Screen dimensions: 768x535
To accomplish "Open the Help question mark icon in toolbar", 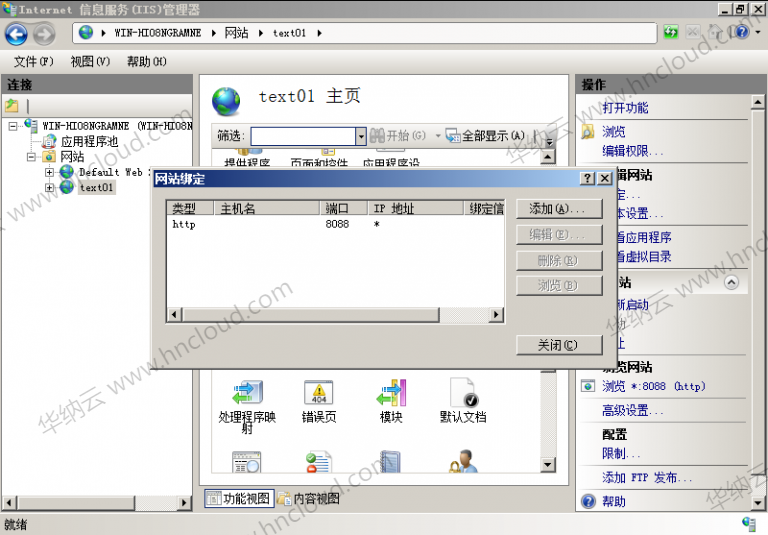I will pyautogui.click(x=742, y=32).
